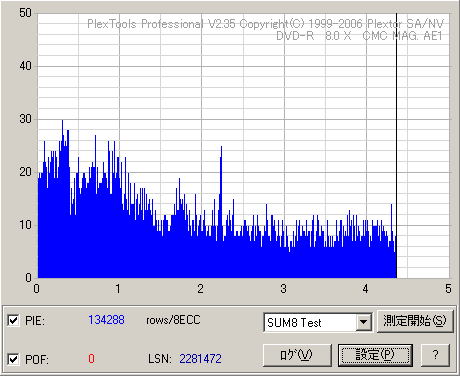Click the rows/8ECC unit label
This screenshot has height=376, width=460.
click(x=173, y=320)
